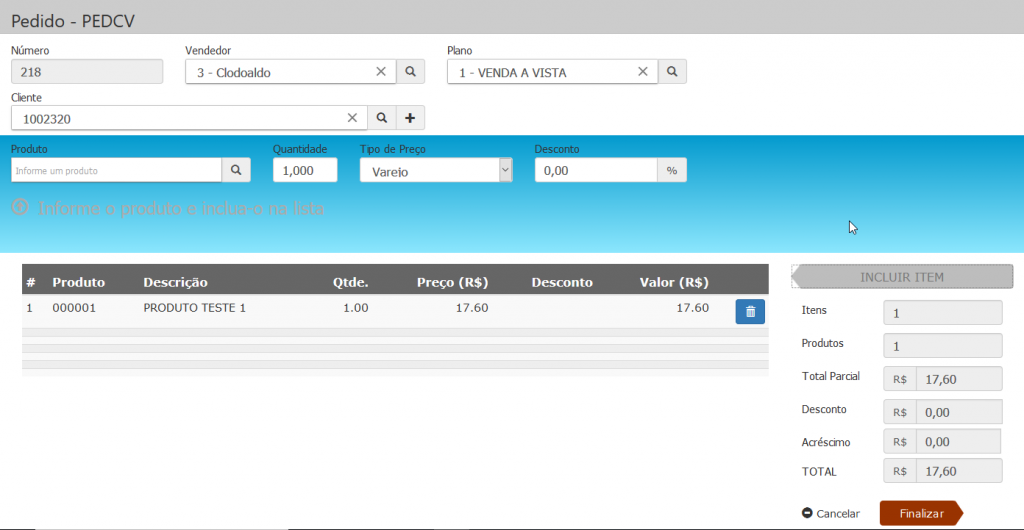This screenshot has height=530, width=1024.
Task: Open product search magnifier icon
Action: pos(236,171)
